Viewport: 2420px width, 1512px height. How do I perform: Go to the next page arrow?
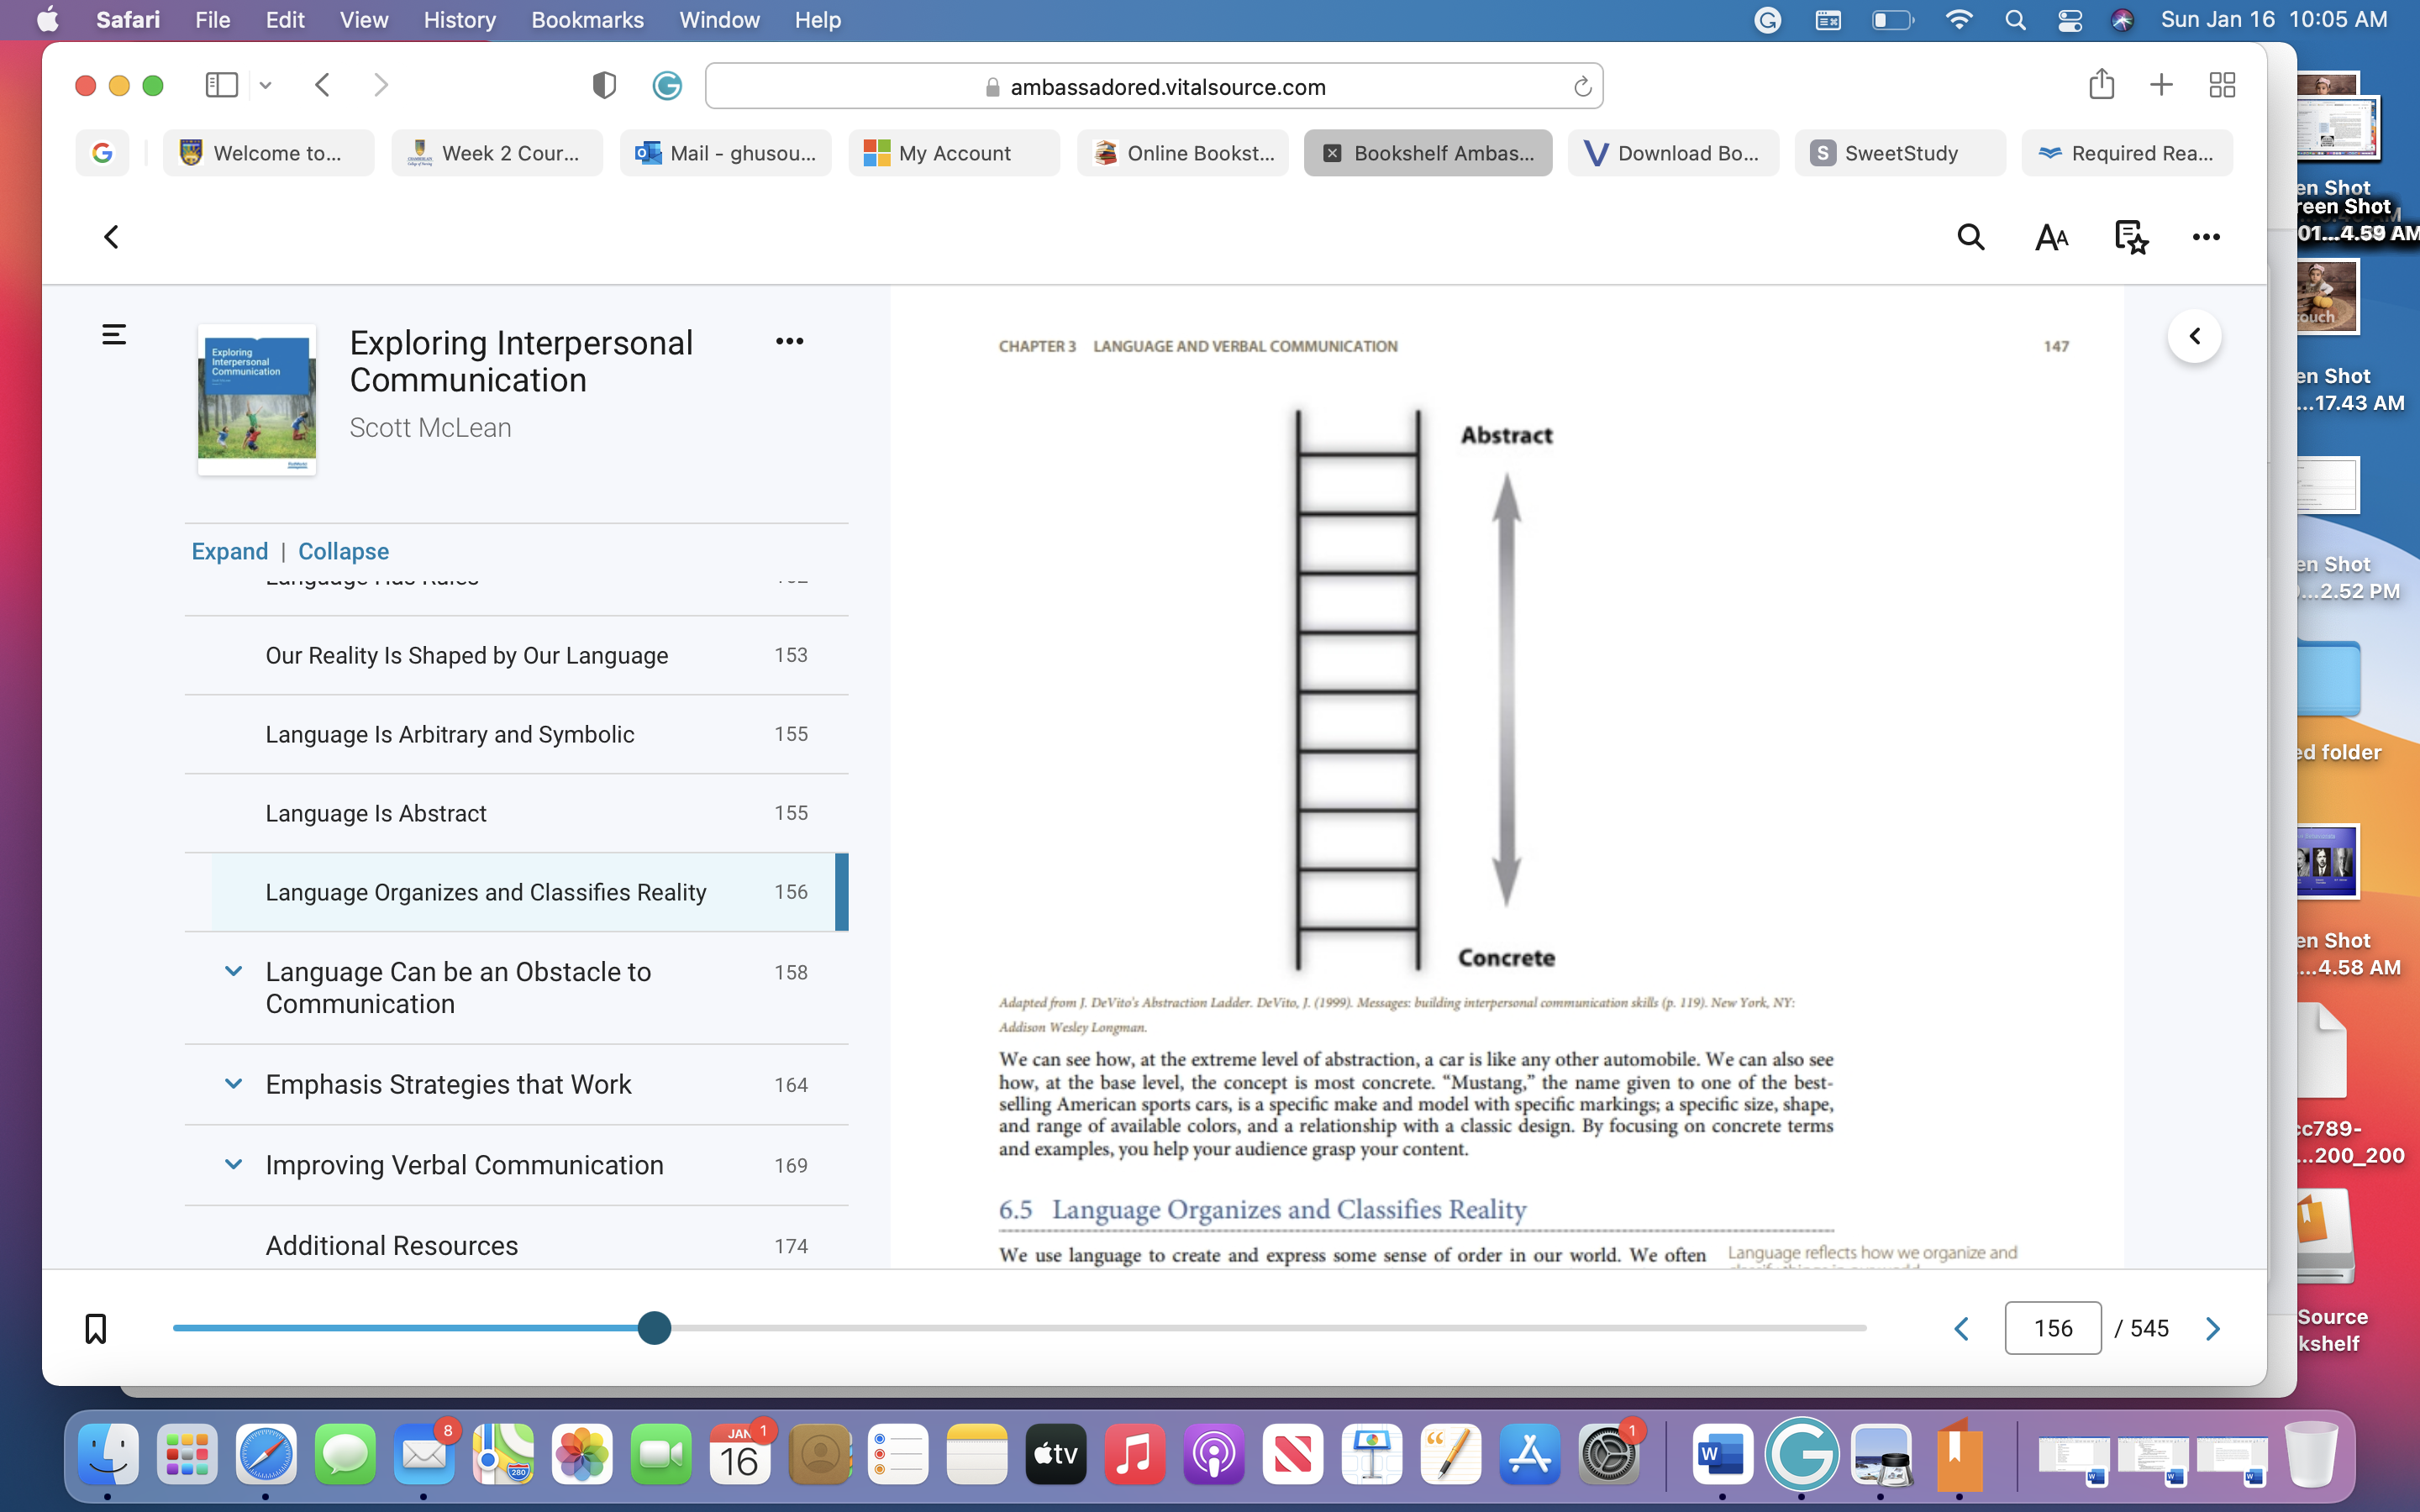point(2213,1328)
